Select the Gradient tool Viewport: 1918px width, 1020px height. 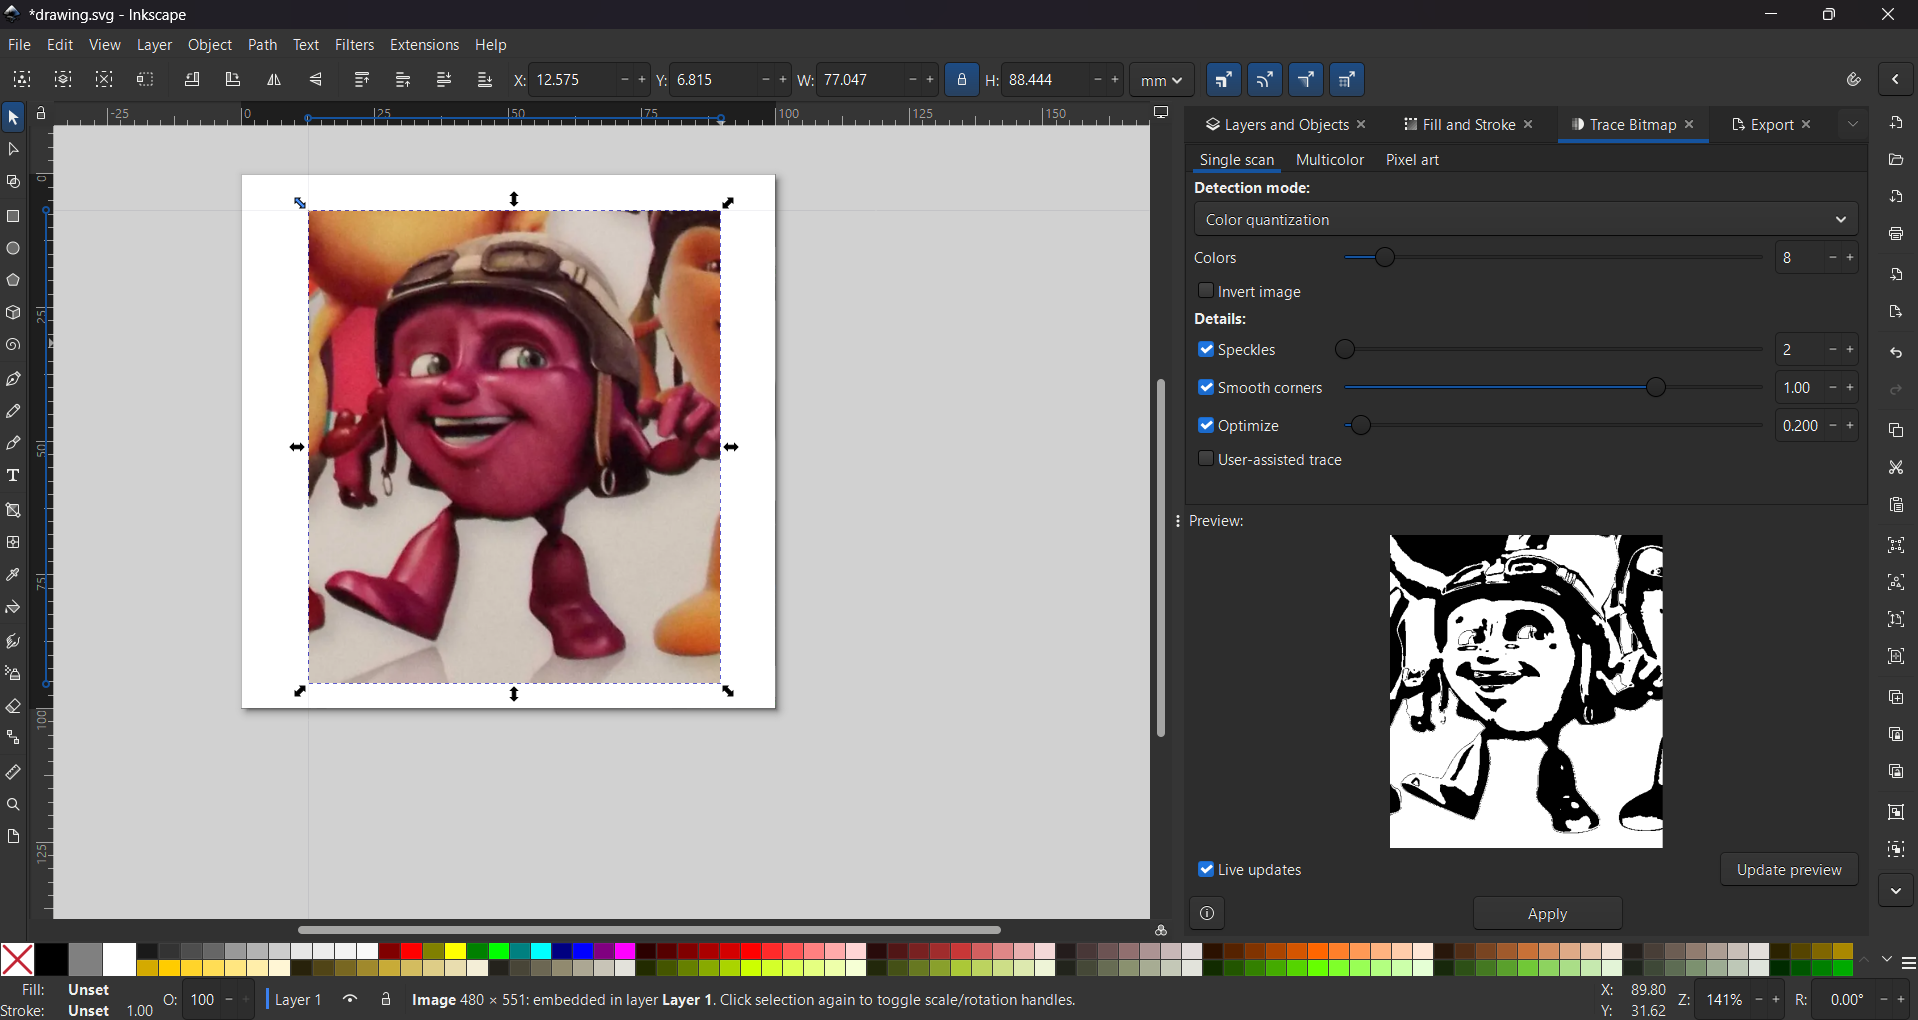point(13,510)
